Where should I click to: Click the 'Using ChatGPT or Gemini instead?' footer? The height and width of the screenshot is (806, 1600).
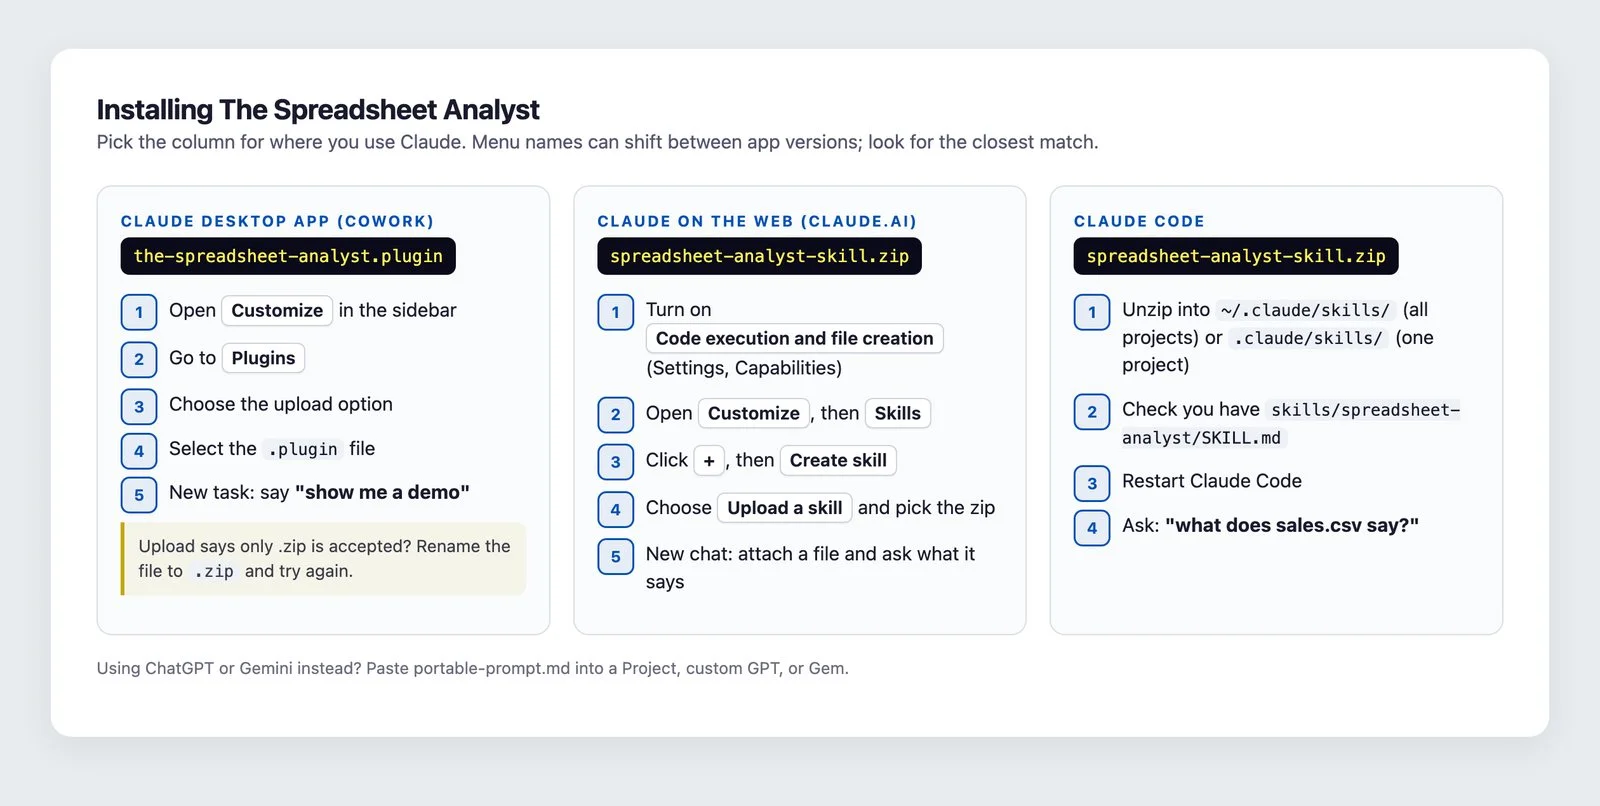tap(473, 668)
